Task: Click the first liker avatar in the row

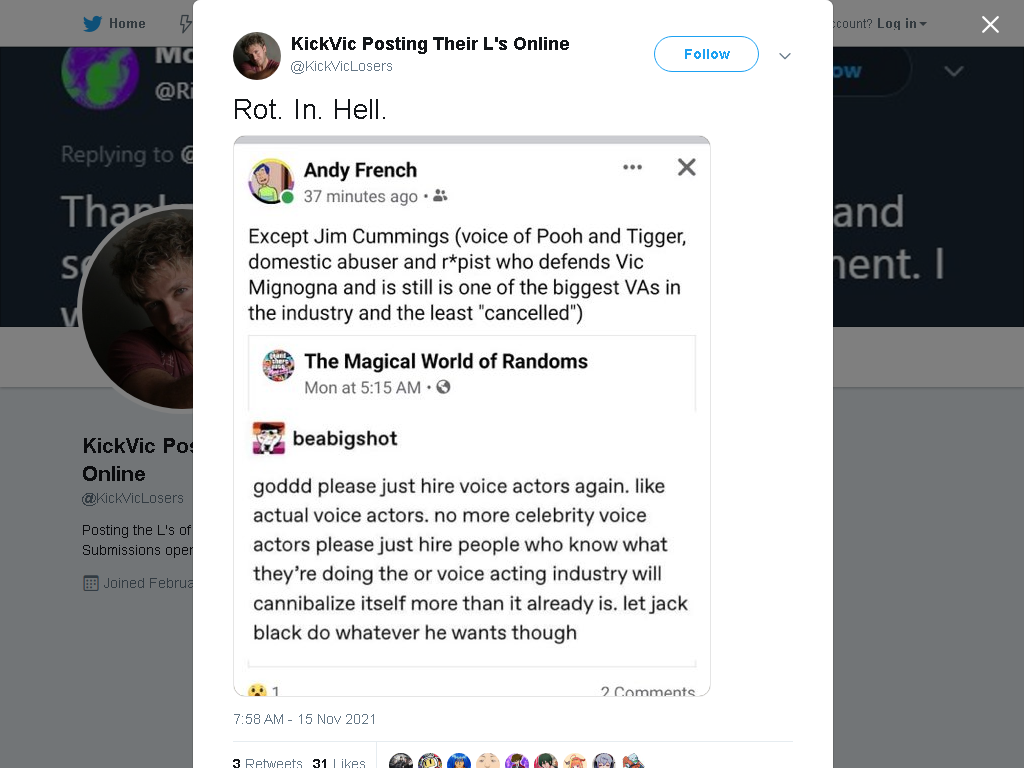Action: tap(401, 761)
